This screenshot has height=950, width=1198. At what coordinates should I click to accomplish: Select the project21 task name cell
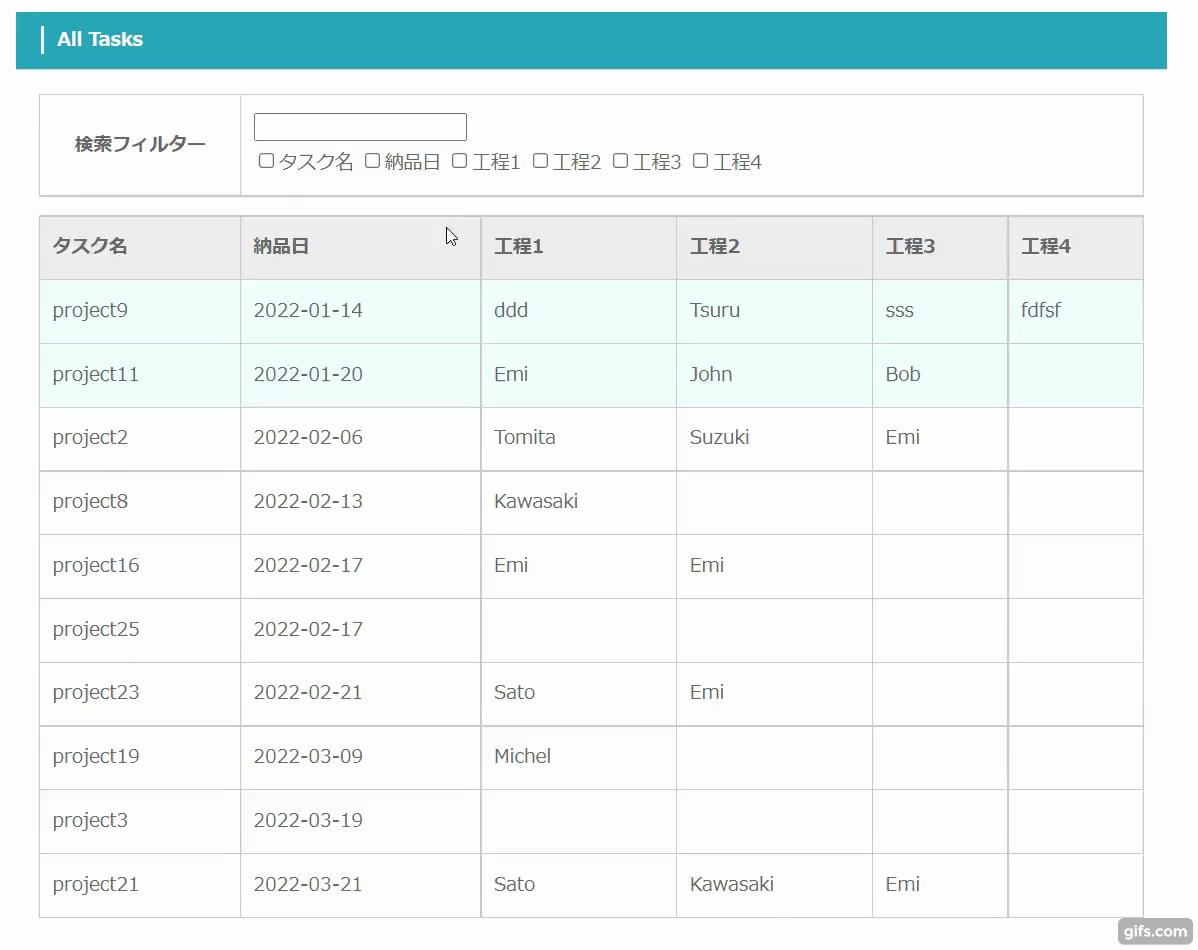coord(140,885)
